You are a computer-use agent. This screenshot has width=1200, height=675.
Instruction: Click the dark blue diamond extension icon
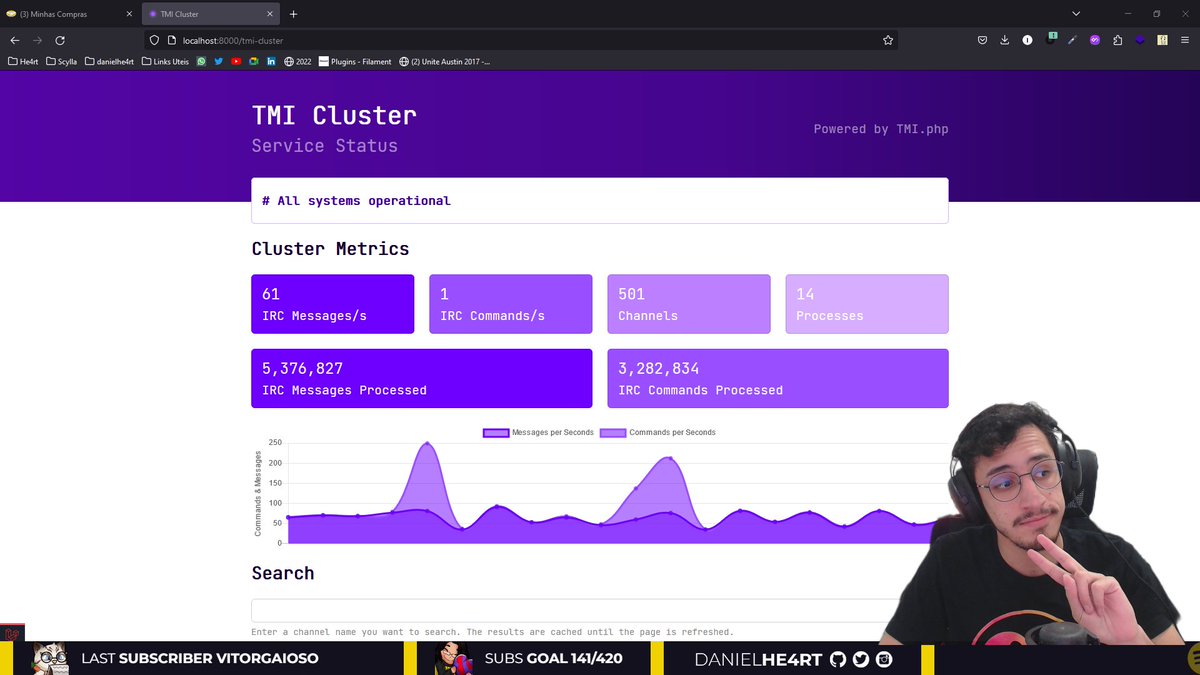click(1139, 40)
